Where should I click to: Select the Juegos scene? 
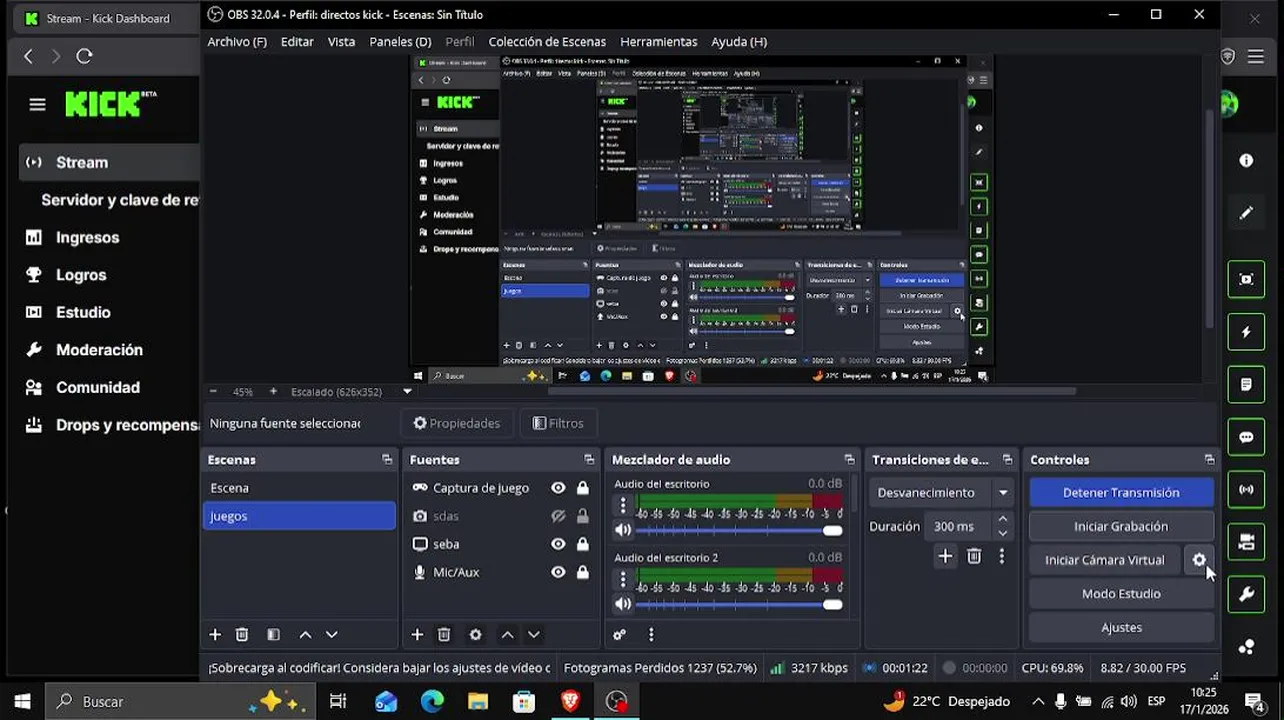coord(299,516)
